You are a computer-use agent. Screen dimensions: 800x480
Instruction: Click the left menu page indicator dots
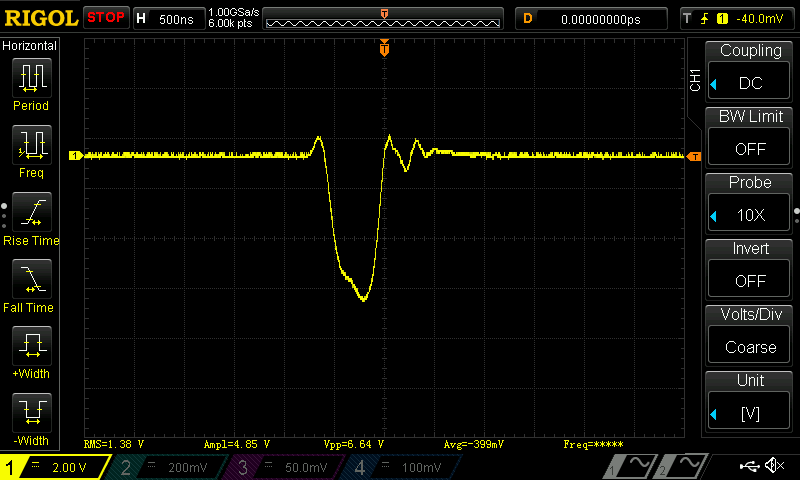click(4, 216)
